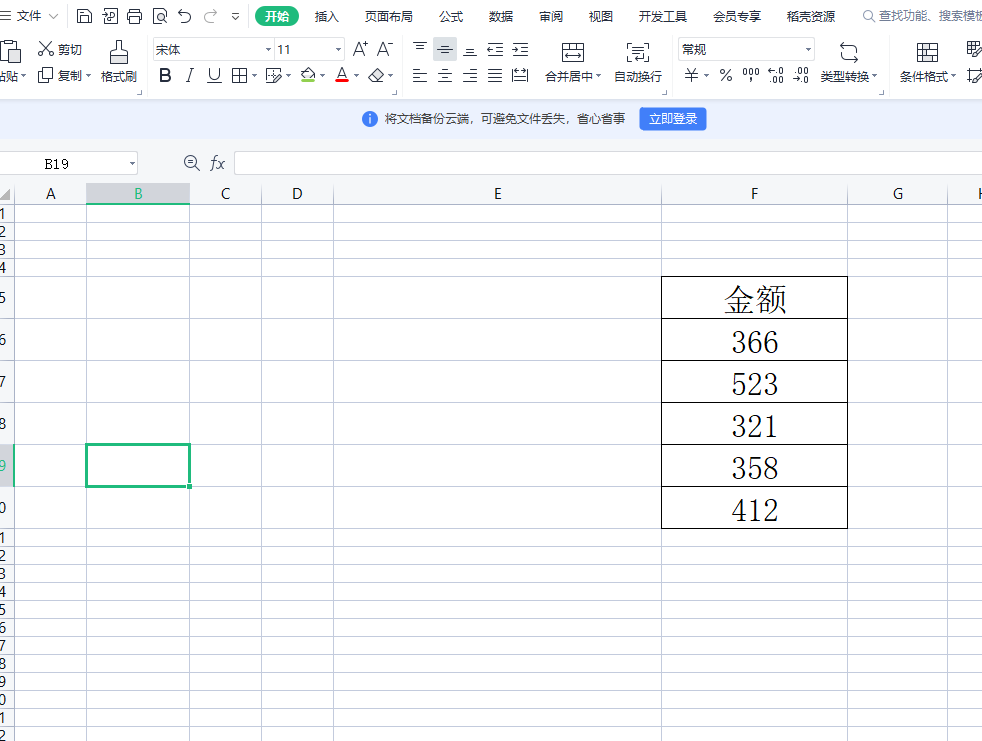Image resolution: width=982 pixels, height=741 pixels.
Task: Justify text alignment icon
Action: 495,76
